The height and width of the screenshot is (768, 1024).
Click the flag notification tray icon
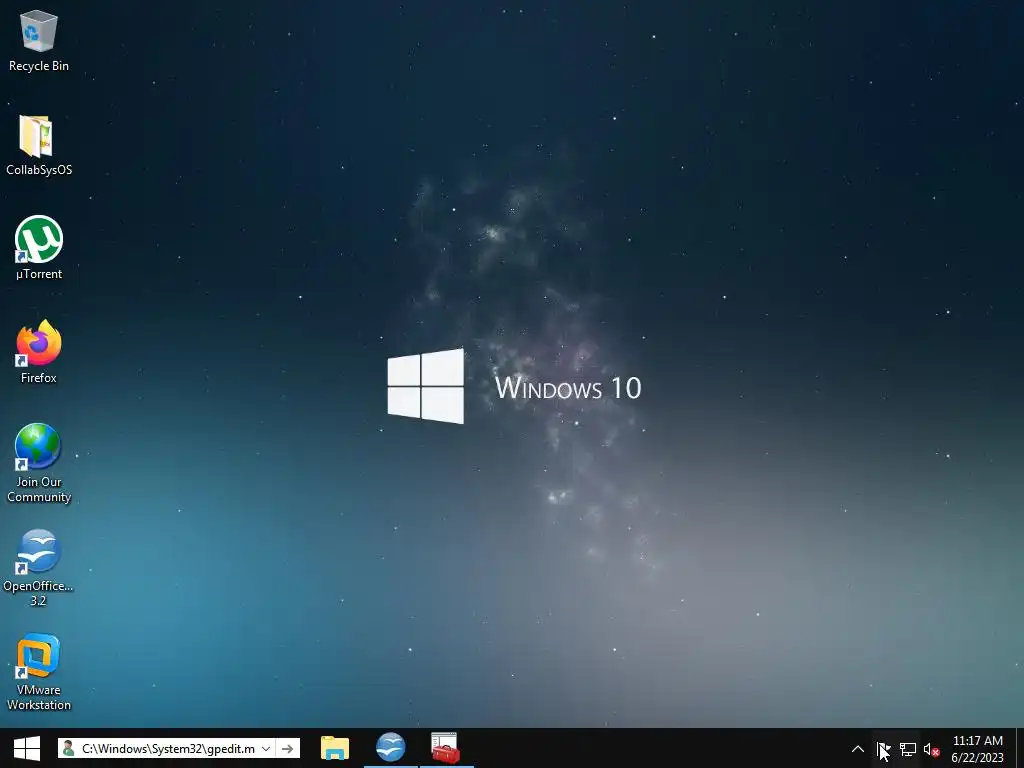883,749
